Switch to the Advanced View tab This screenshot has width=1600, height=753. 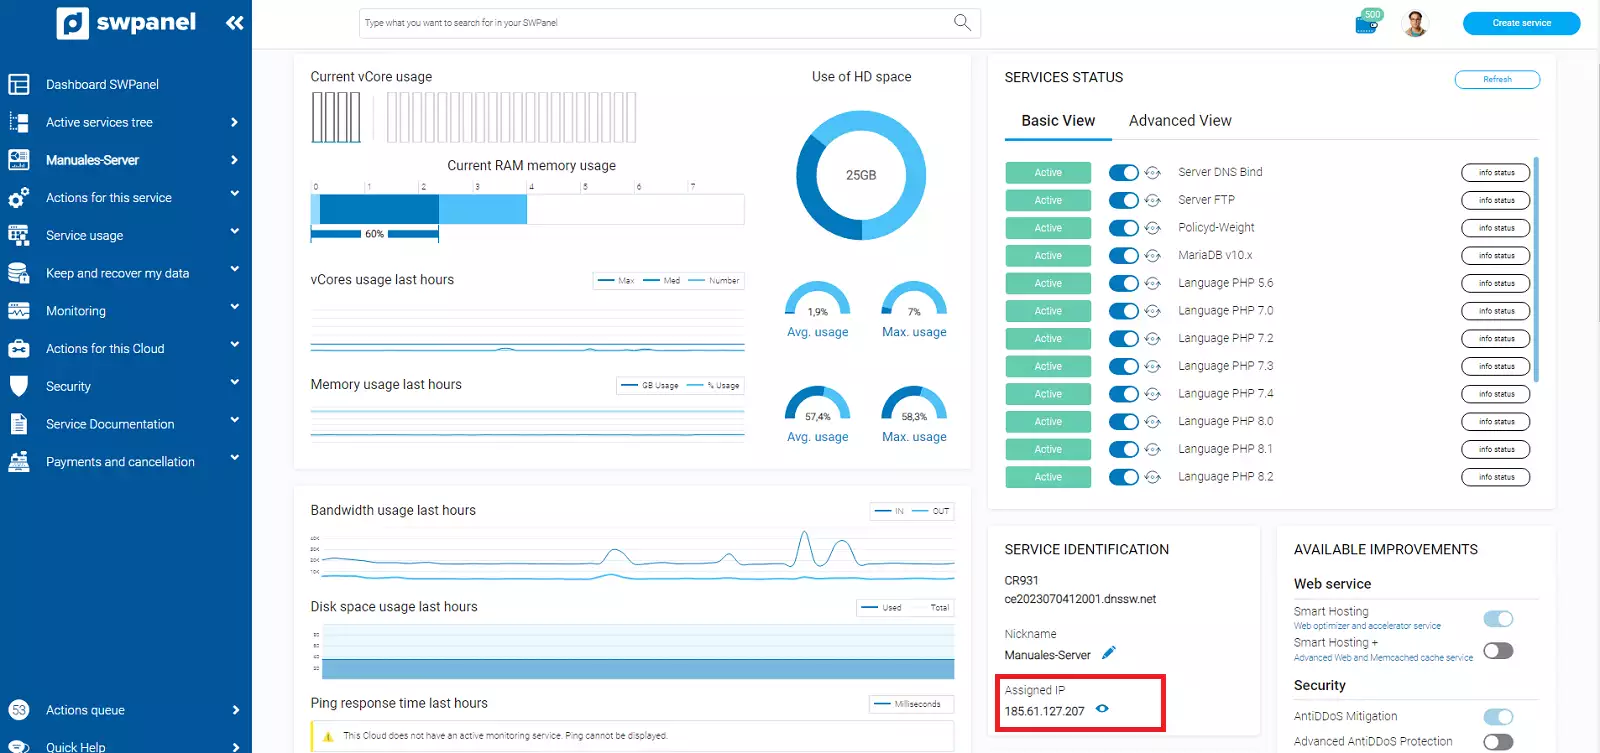tap(1180, 121)
